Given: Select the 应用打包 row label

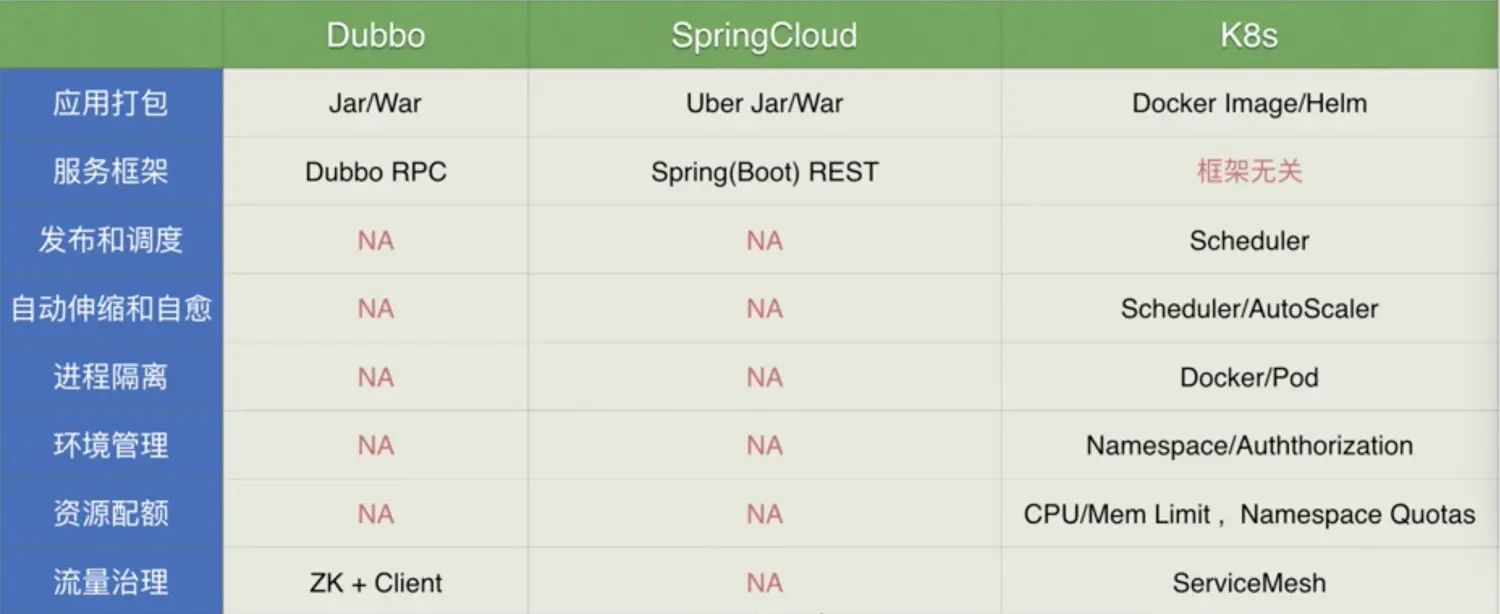Looking at the screenshot, I should [x=111, y=103].
